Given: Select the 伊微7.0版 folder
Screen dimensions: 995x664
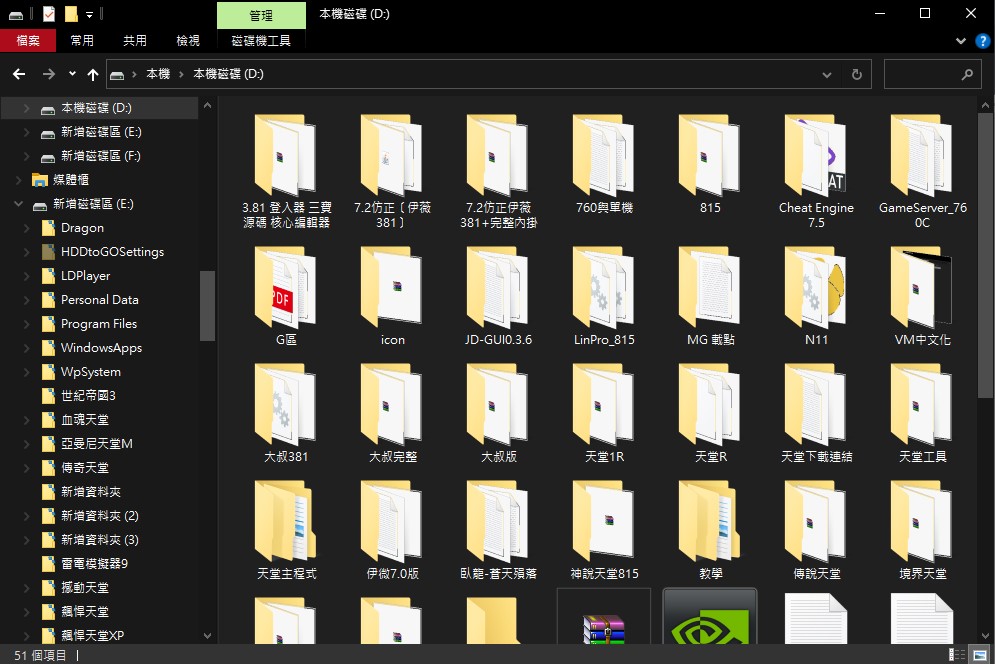Looking at the screenshot, I should (392, 530).
